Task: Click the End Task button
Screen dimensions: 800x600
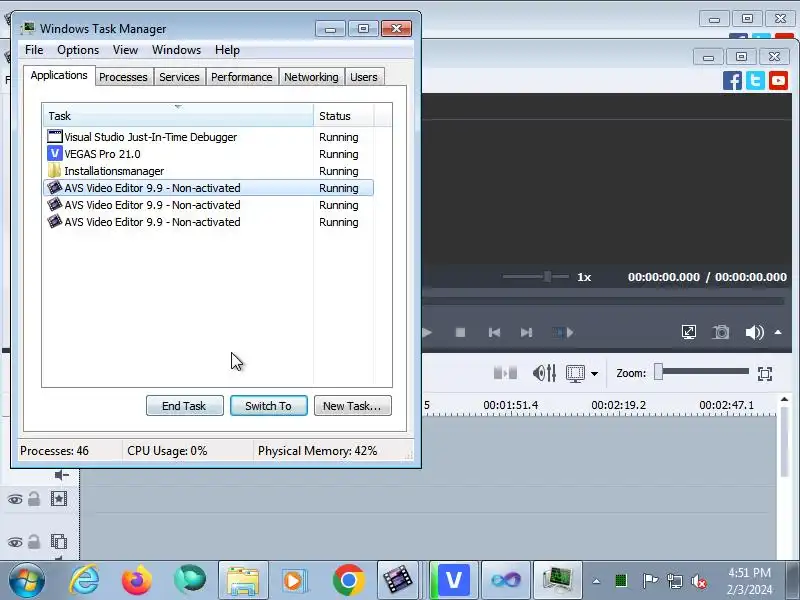Action: [x=184, y=406]
